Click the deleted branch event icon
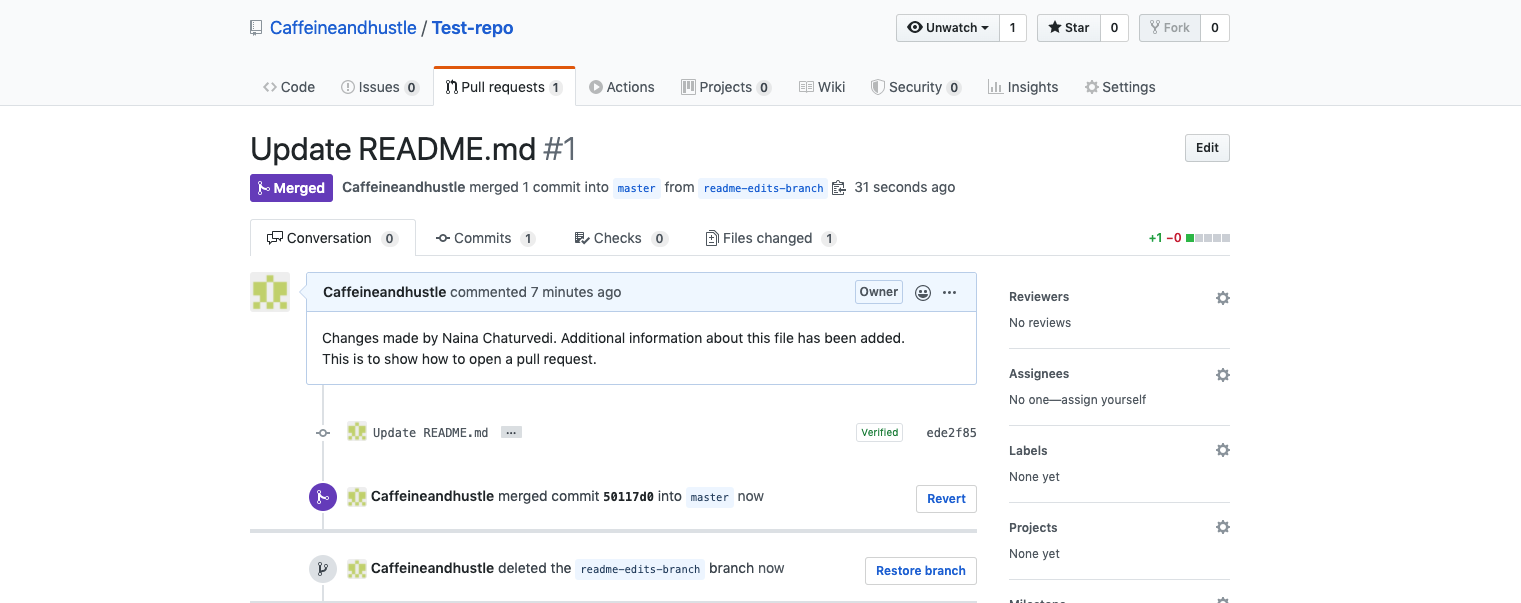The height and width of the screenshot is (603, 1521). click(x=322, y=569)
